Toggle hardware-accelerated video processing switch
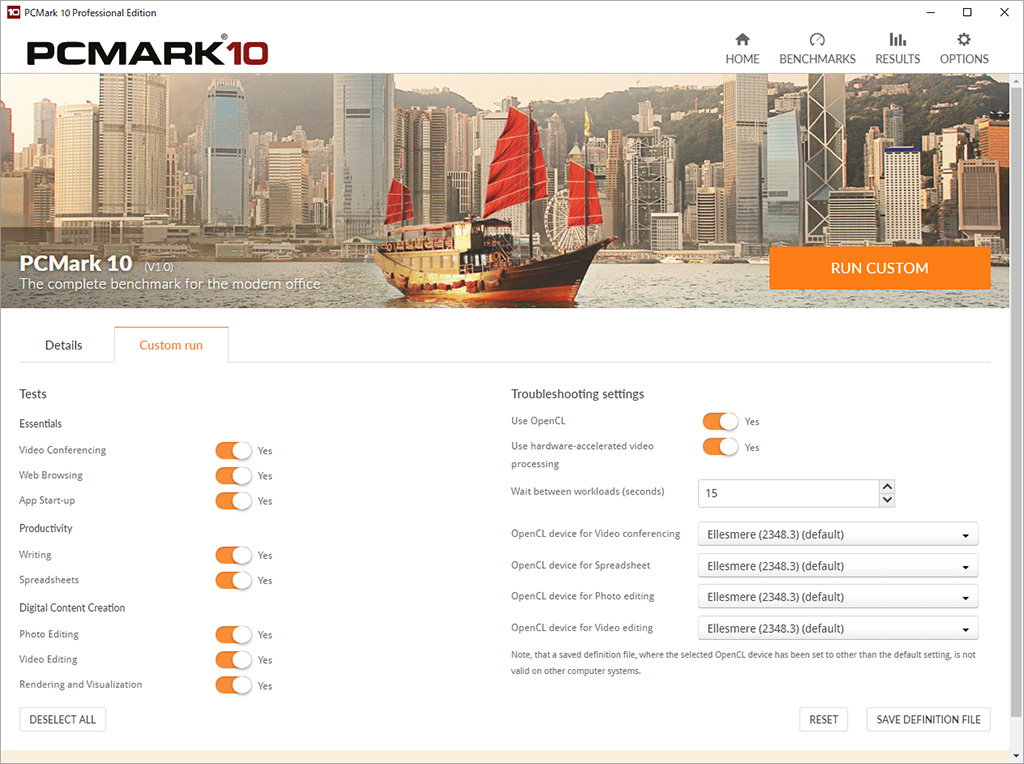The width and height of the screenshot is (1024, 764). click(720, 447)
